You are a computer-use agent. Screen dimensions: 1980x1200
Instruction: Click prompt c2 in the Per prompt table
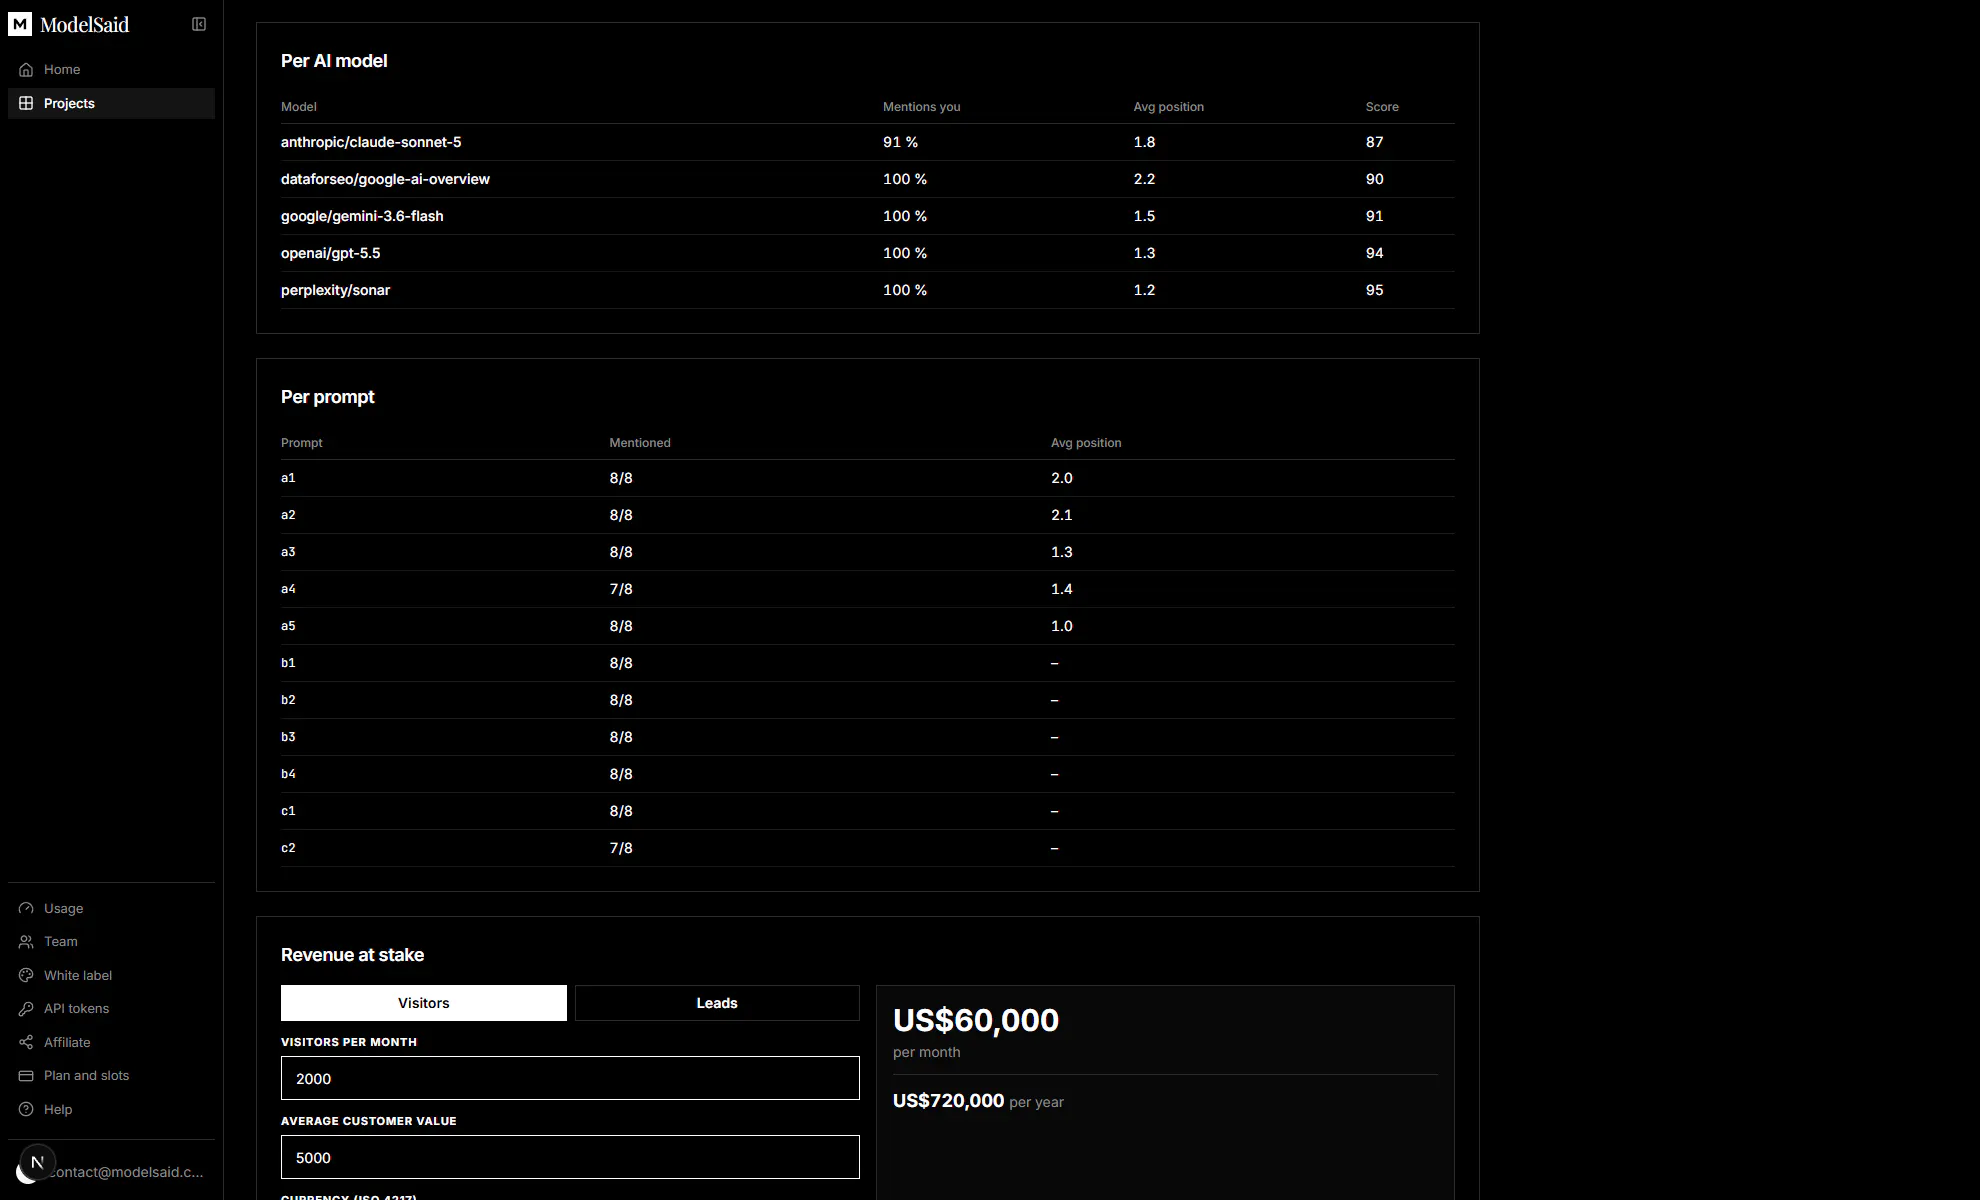tap(288, 848)
